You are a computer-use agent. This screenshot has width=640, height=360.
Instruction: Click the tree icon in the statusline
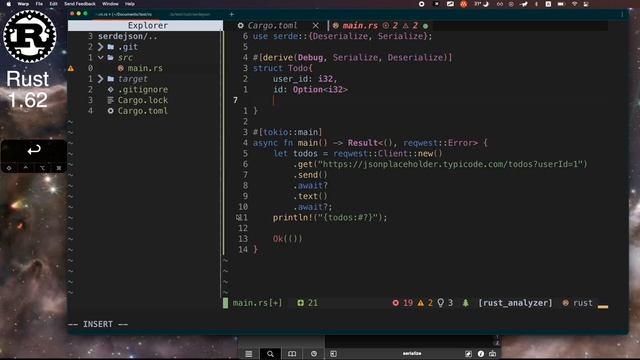tap(466, 303)
